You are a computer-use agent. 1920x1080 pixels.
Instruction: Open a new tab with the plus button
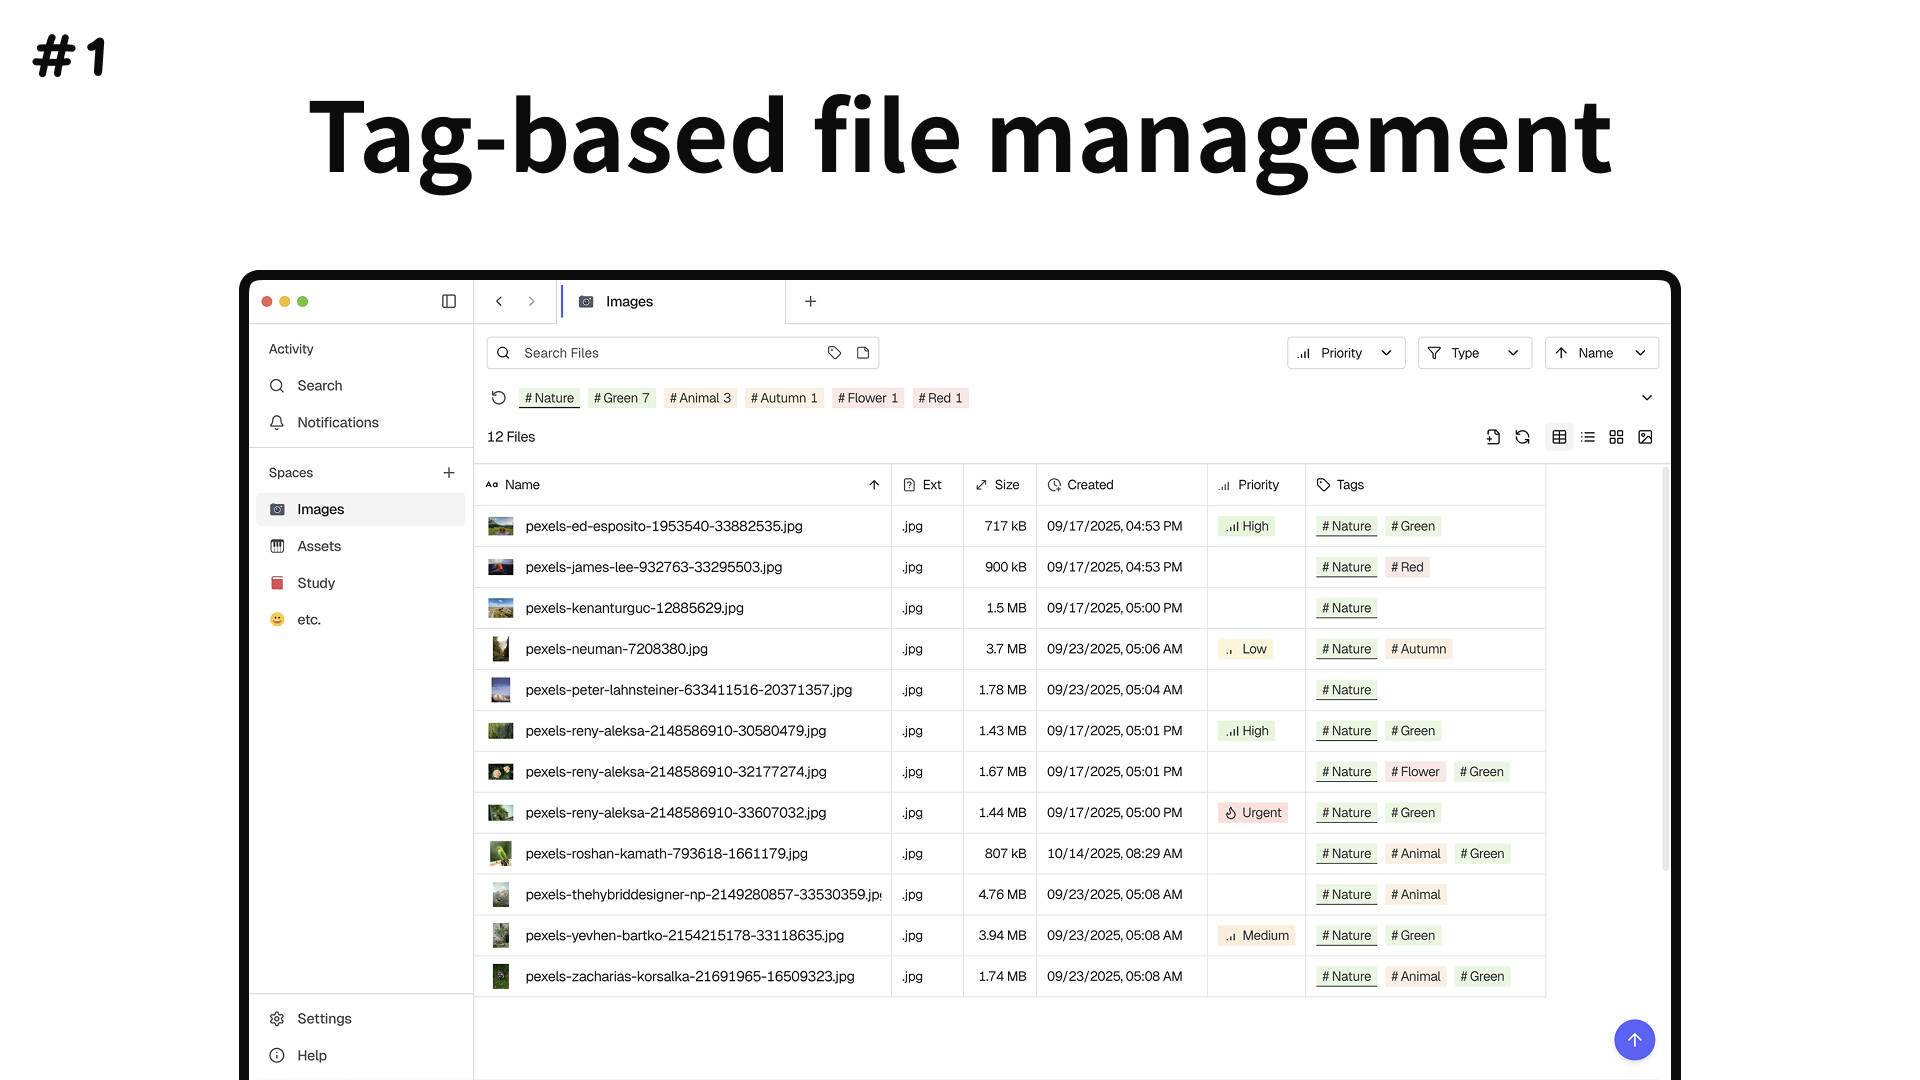click(x=810, y=301)
